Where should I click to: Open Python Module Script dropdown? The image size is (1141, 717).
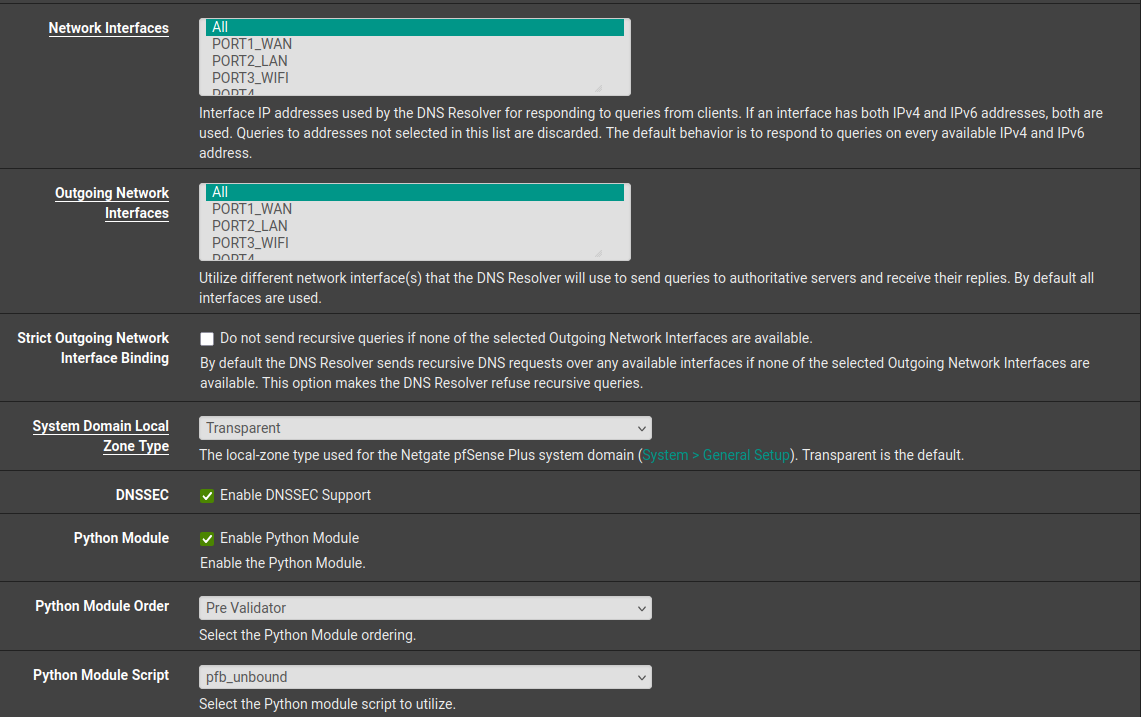pos(425,677)
